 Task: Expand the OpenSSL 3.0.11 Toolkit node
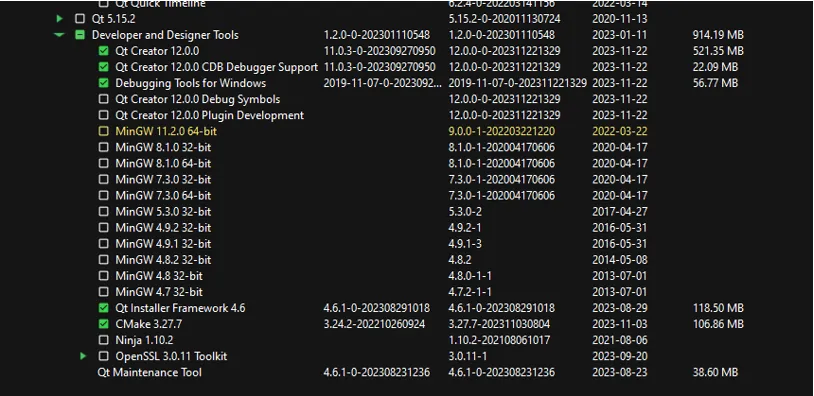click(x=83, y=356)
